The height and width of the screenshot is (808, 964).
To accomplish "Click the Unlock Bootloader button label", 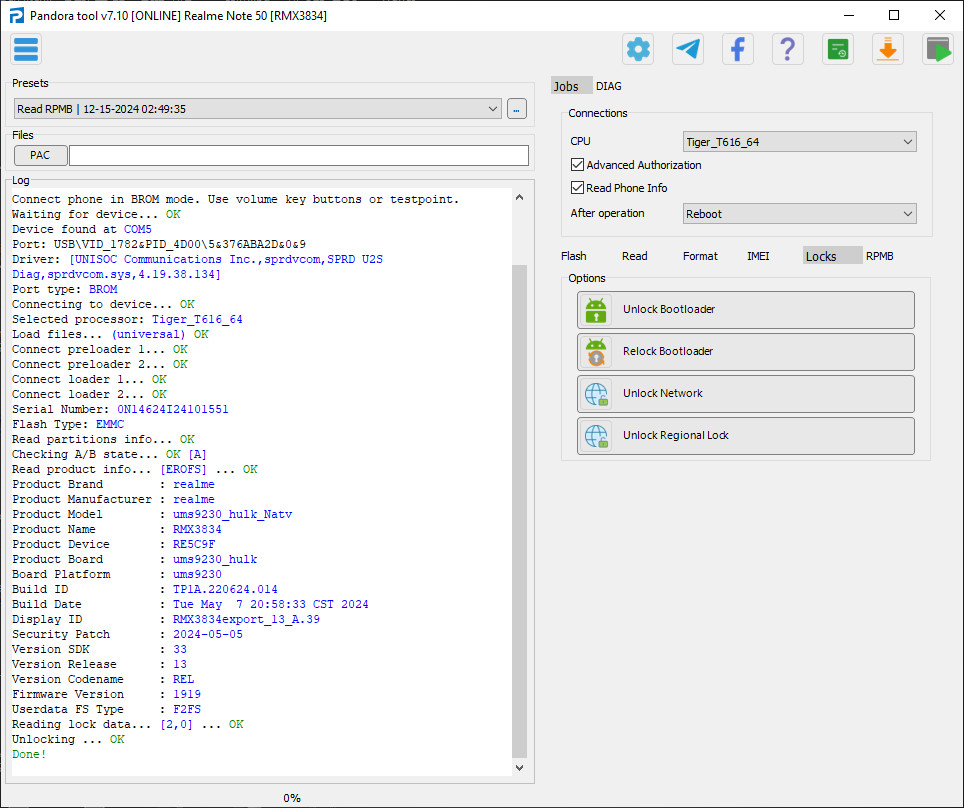I will point(669,309).
